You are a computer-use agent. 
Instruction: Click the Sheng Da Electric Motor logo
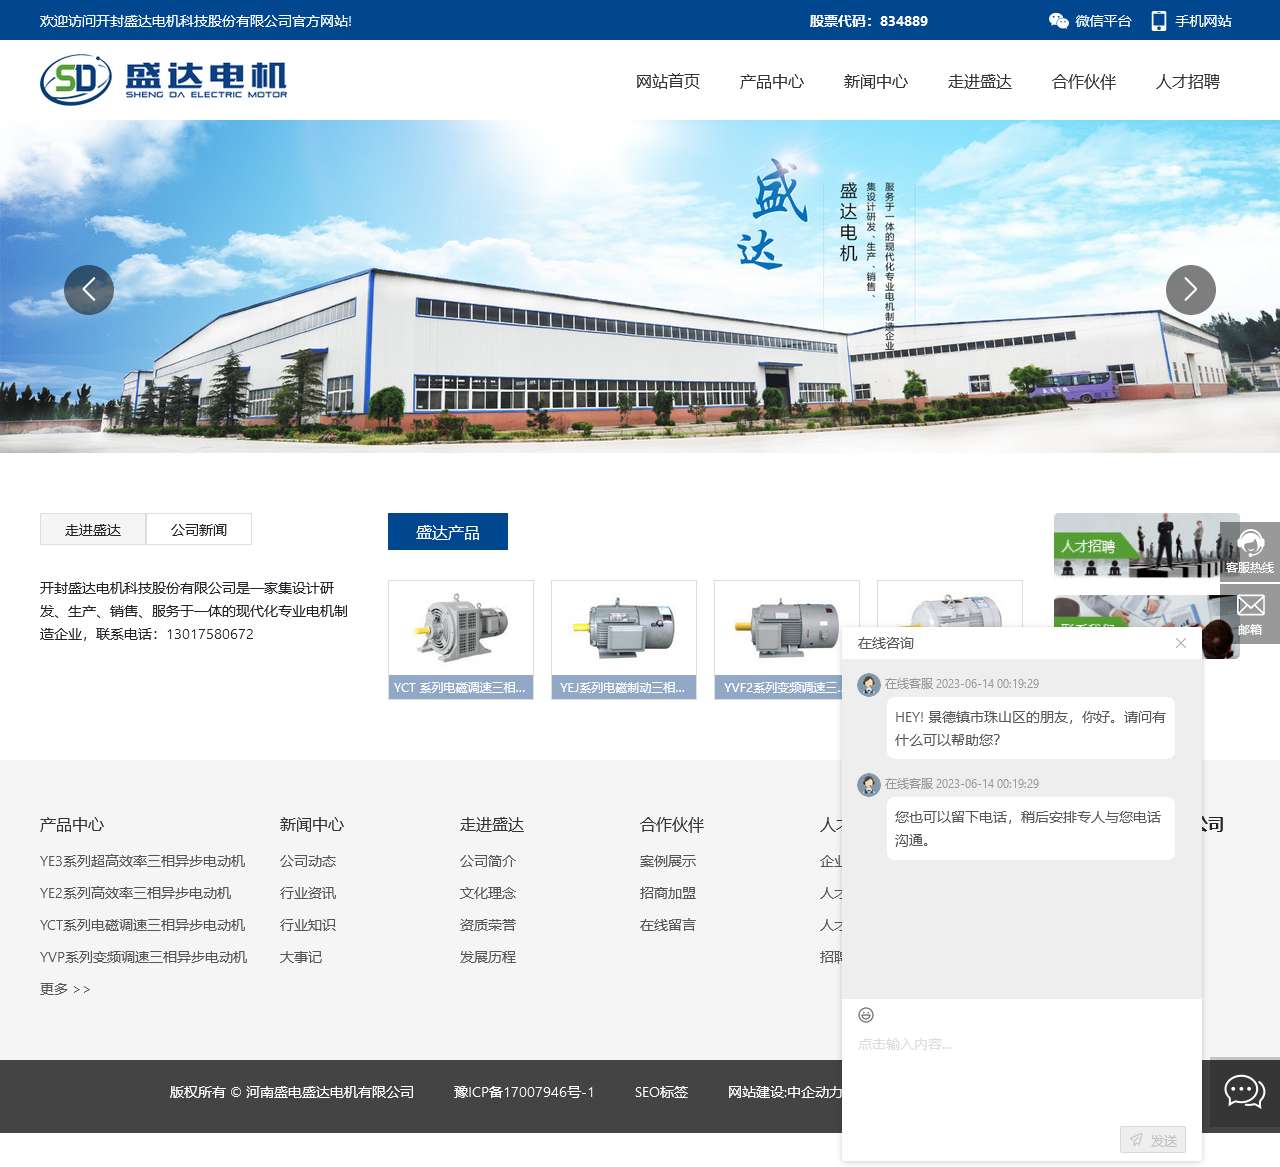click(164, 80)
